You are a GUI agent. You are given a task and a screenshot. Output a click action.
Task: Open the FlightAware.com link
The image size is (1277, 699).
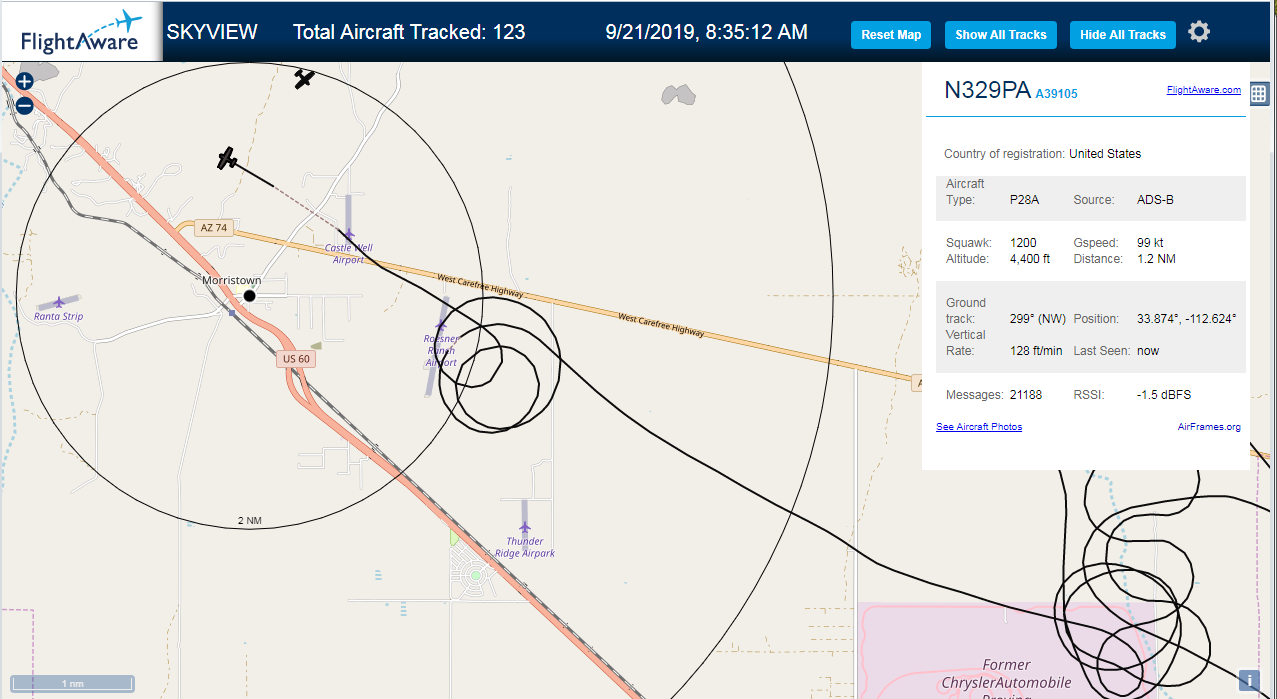point(1203,90)
